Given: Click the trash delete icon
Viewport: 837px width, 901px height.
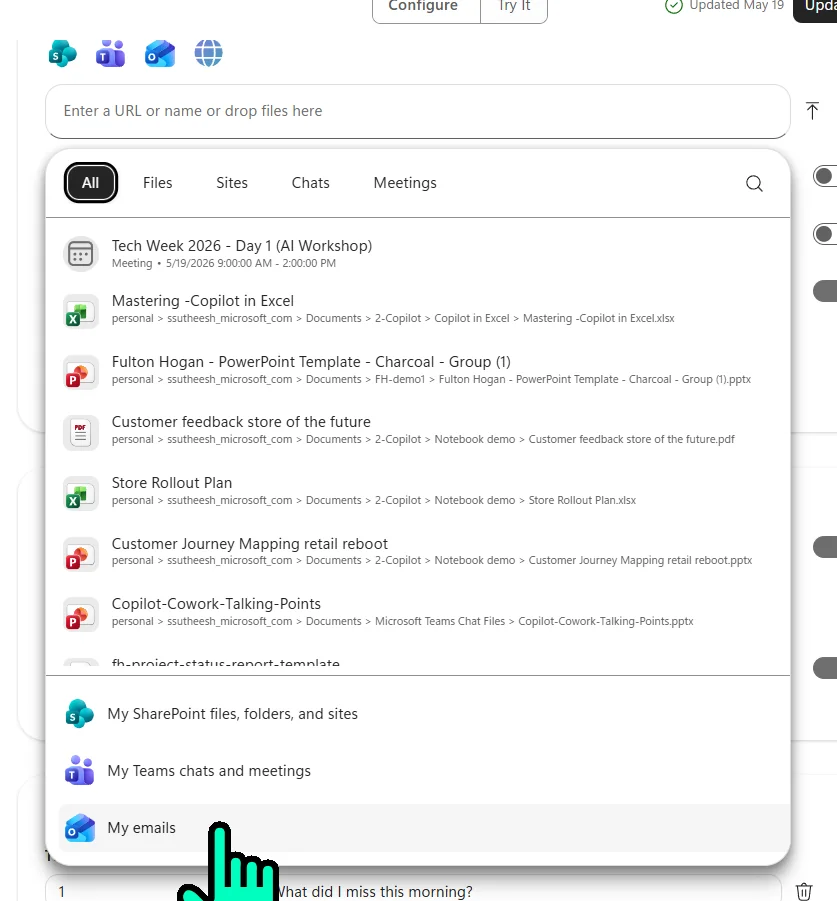Looking at the screenshot, I should pyautogui.click(x=804, y=891).
